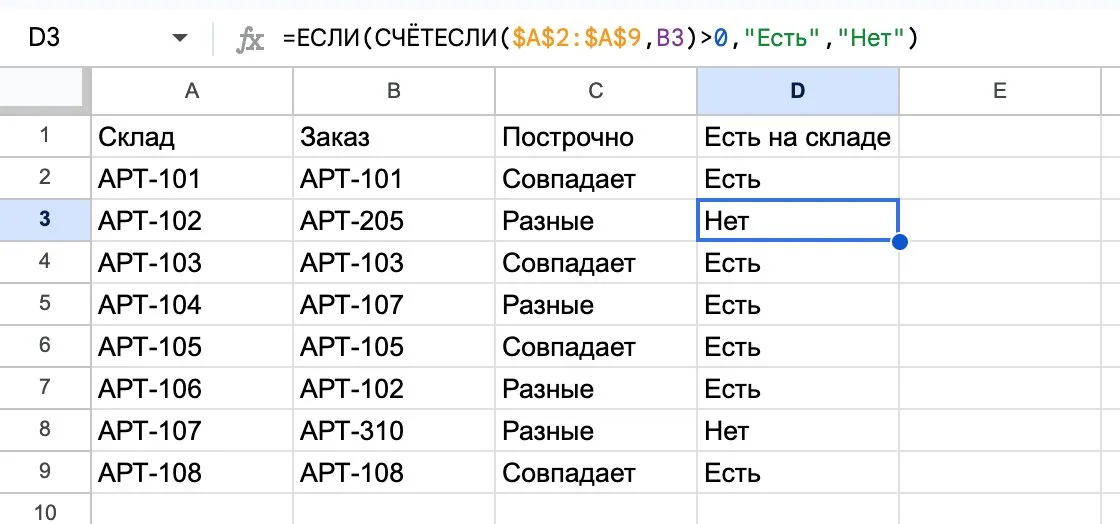Image resolution: width=1120 pixels, height=524 pixels.
Task: Click the 'Склад' header cell
Action: pos(191,136)
